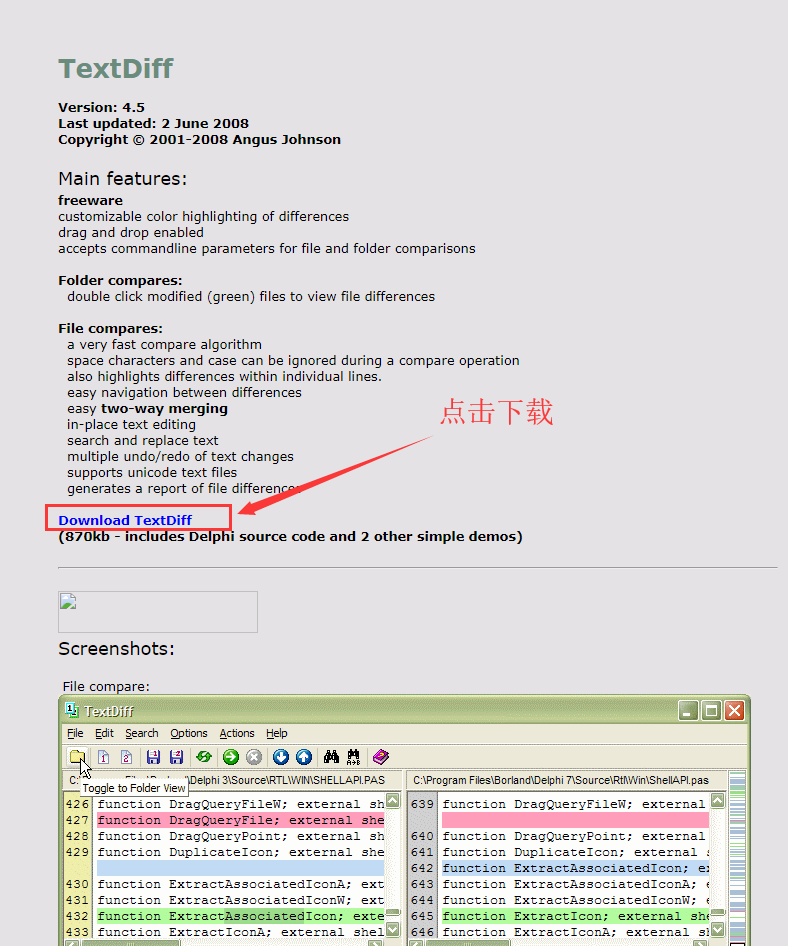Click right pane line 640 DragQueryPoint
The width and height of the screenshot is (788, 946).
pyautogui.click(x=576, y=836)
